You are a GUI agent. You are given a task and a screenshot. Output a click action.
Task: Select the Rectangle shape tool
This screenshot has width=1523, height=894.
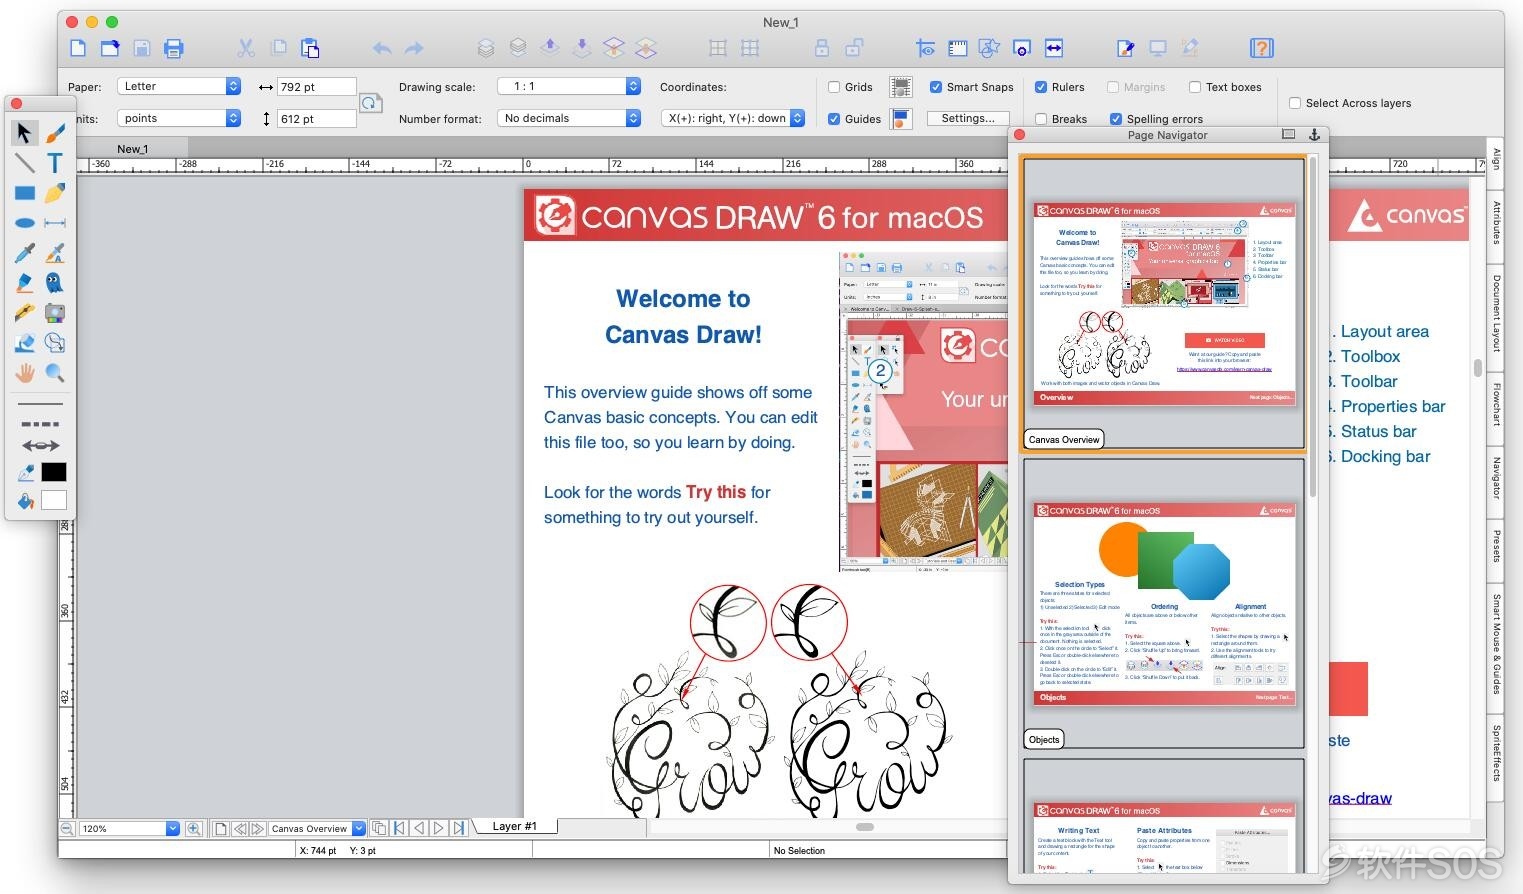click(24, 193)
